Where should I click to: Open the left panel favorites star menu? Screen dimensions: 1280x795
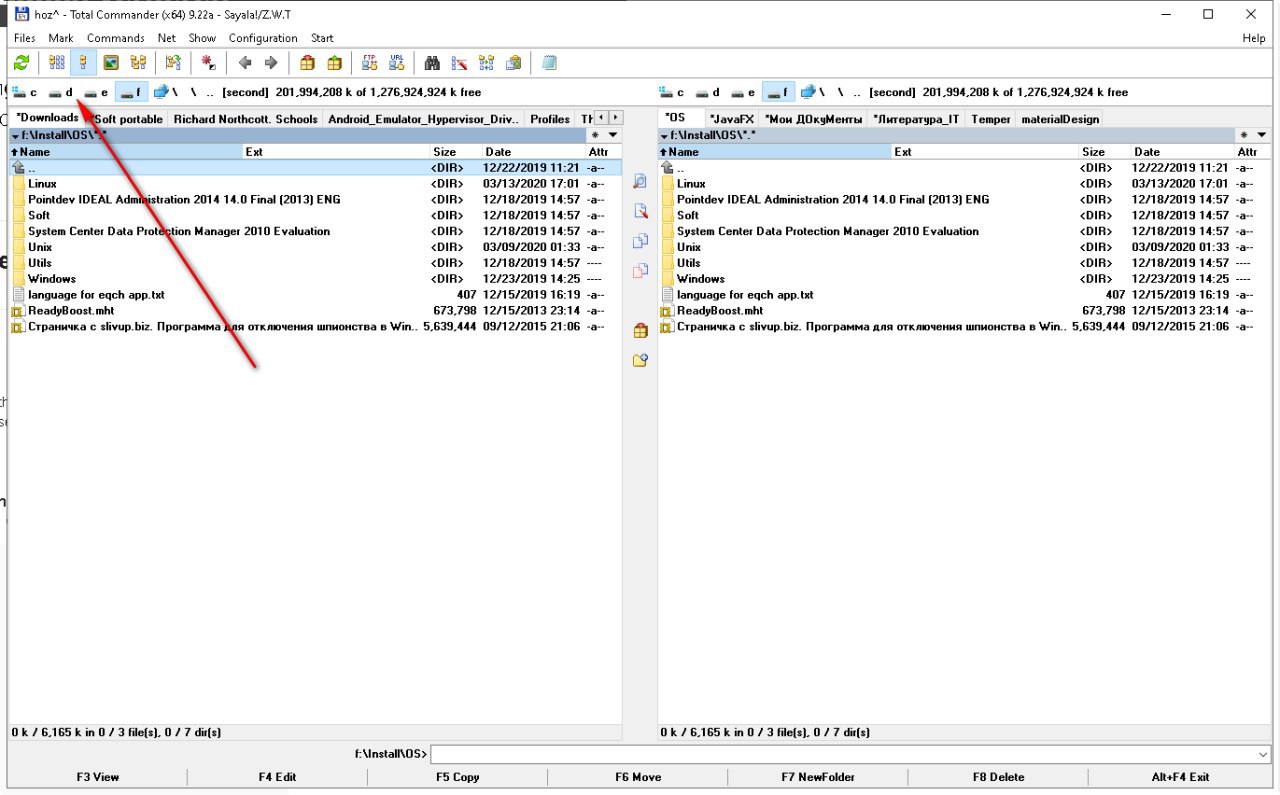(595, 135)
